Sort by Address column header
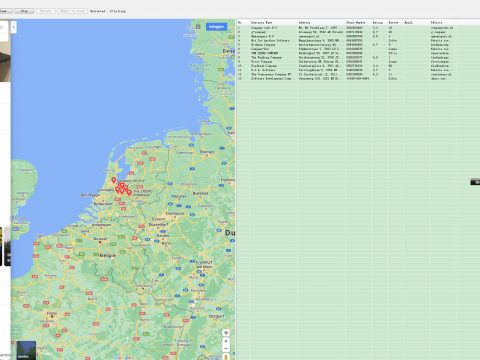Screen dimensions: 480x360 coord(304,22)
